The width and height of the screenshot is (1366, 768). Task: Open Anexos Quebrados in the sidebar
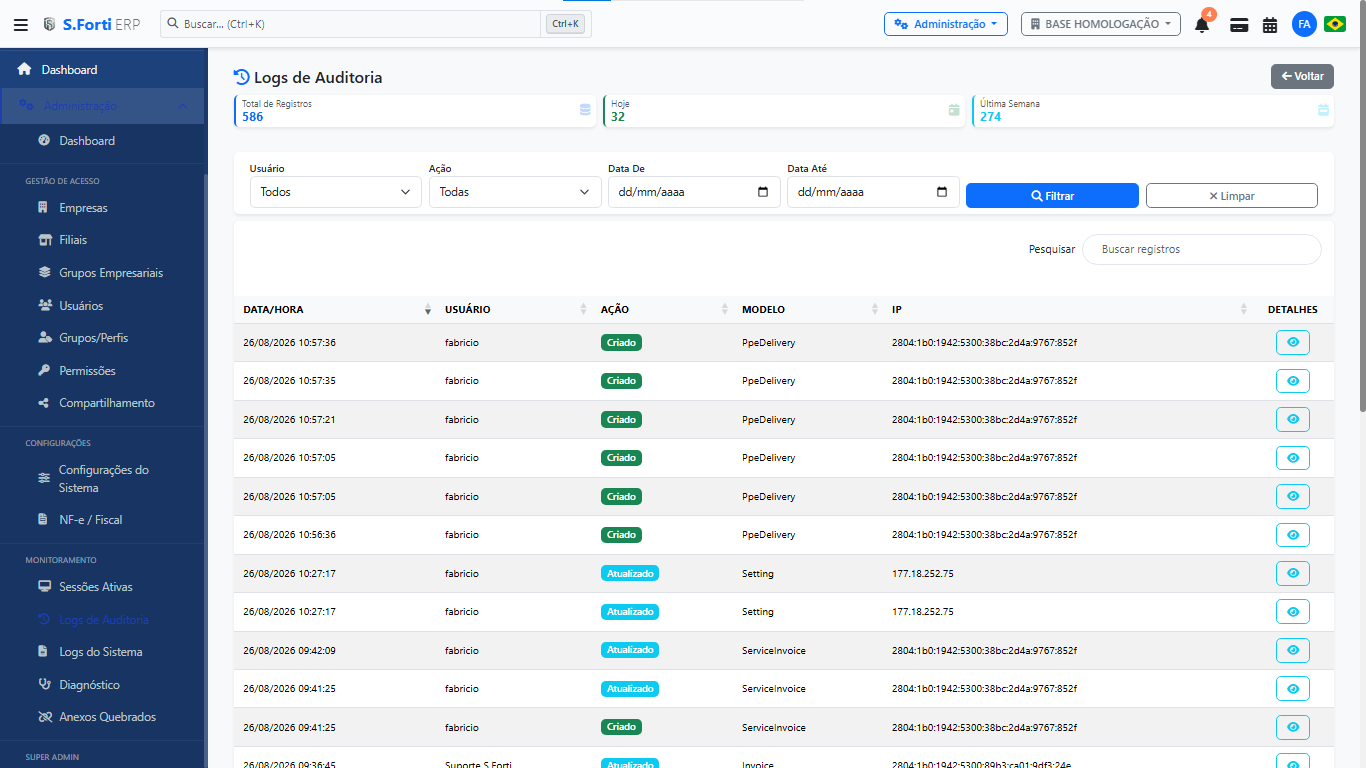[x=107, y=717]
